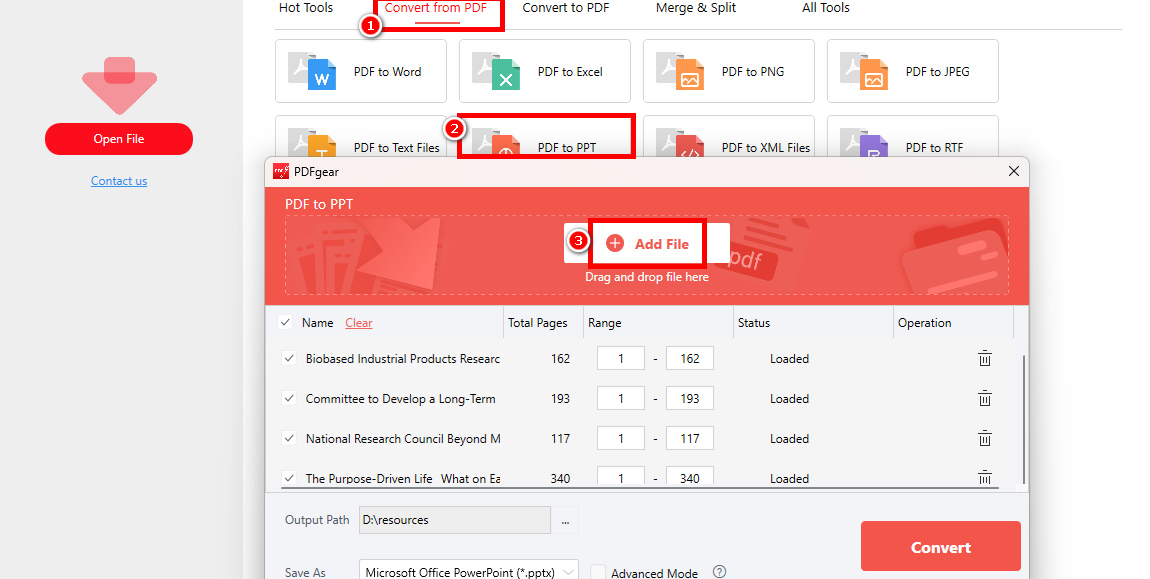Expand the Save As format dropdown
The image size is (1150, 579).
(x=469, y=570)
